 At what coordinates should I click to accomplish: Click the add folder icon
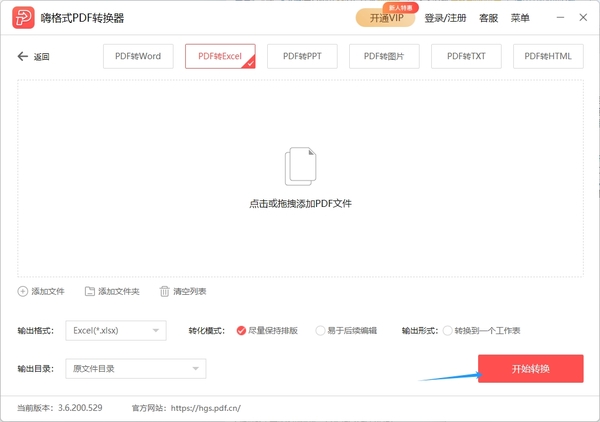(x=90, y=291)
